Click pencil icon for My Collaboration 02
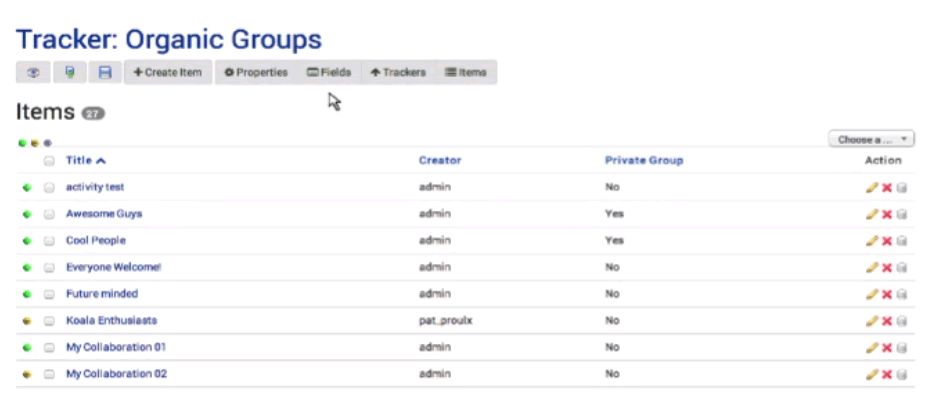Viewport: 939px width, 393px height. 872,374
